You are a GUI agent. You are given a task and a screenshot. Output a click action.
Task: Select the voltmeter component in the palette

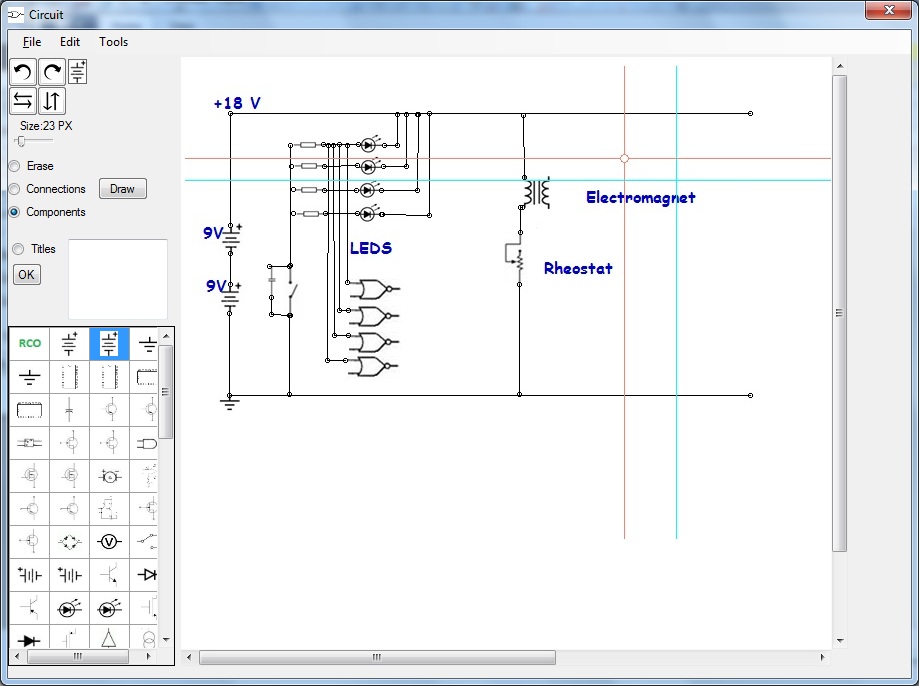[x=109, y=541]
